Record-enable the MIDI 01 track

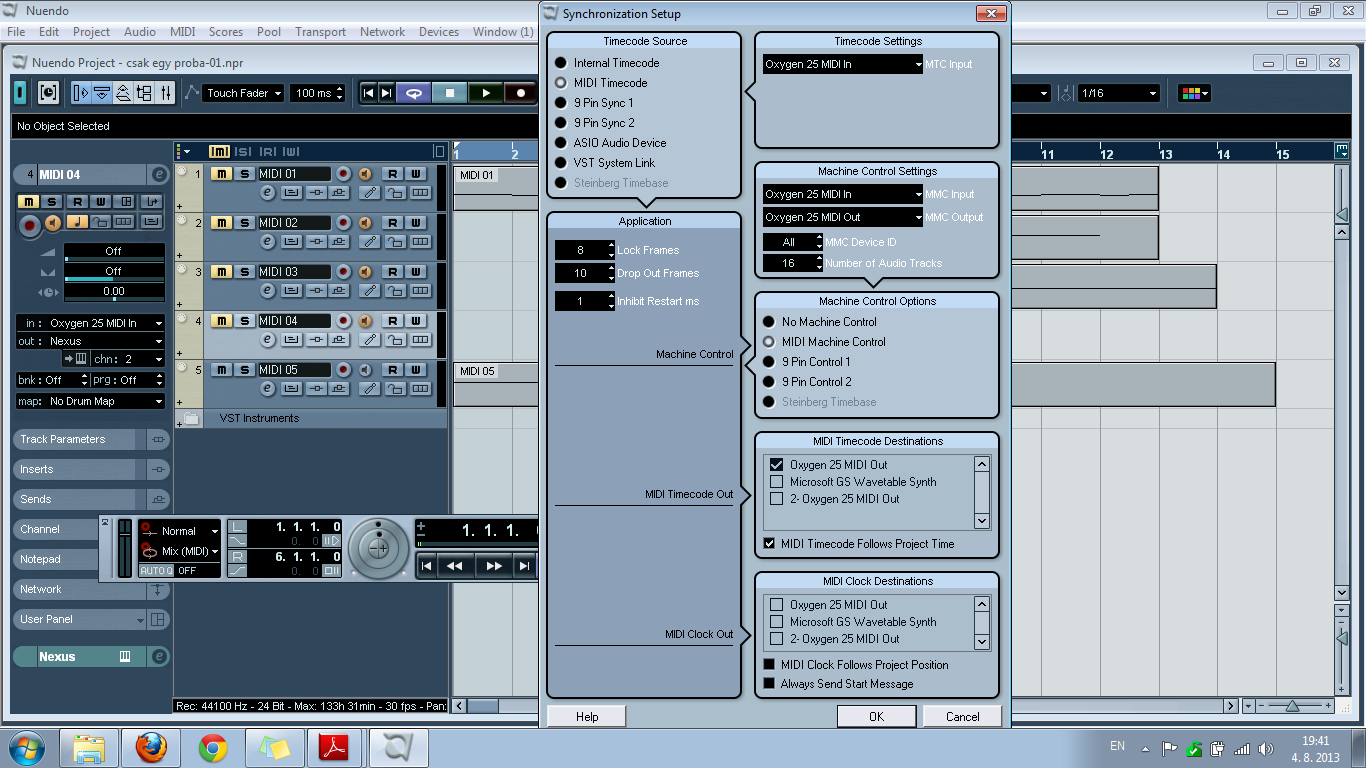(344, 174)
